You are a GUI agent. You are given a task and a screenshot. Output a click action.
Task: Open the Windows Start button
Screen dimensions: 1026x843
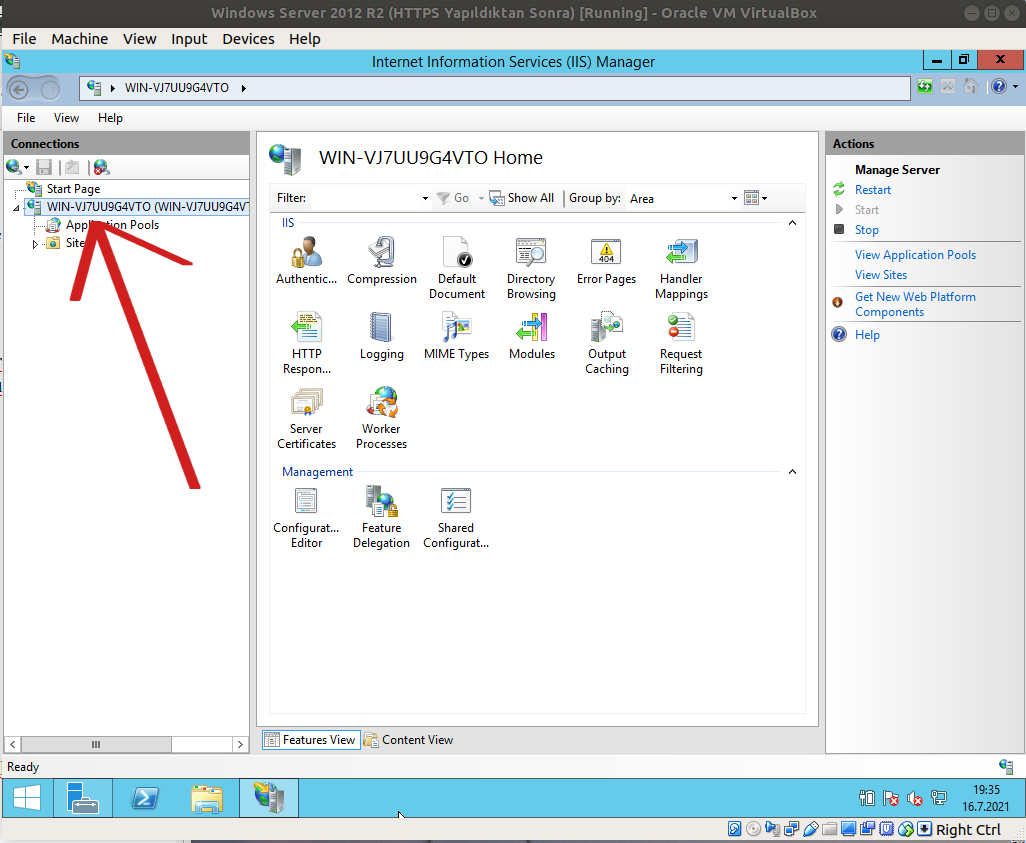(27, 798)
